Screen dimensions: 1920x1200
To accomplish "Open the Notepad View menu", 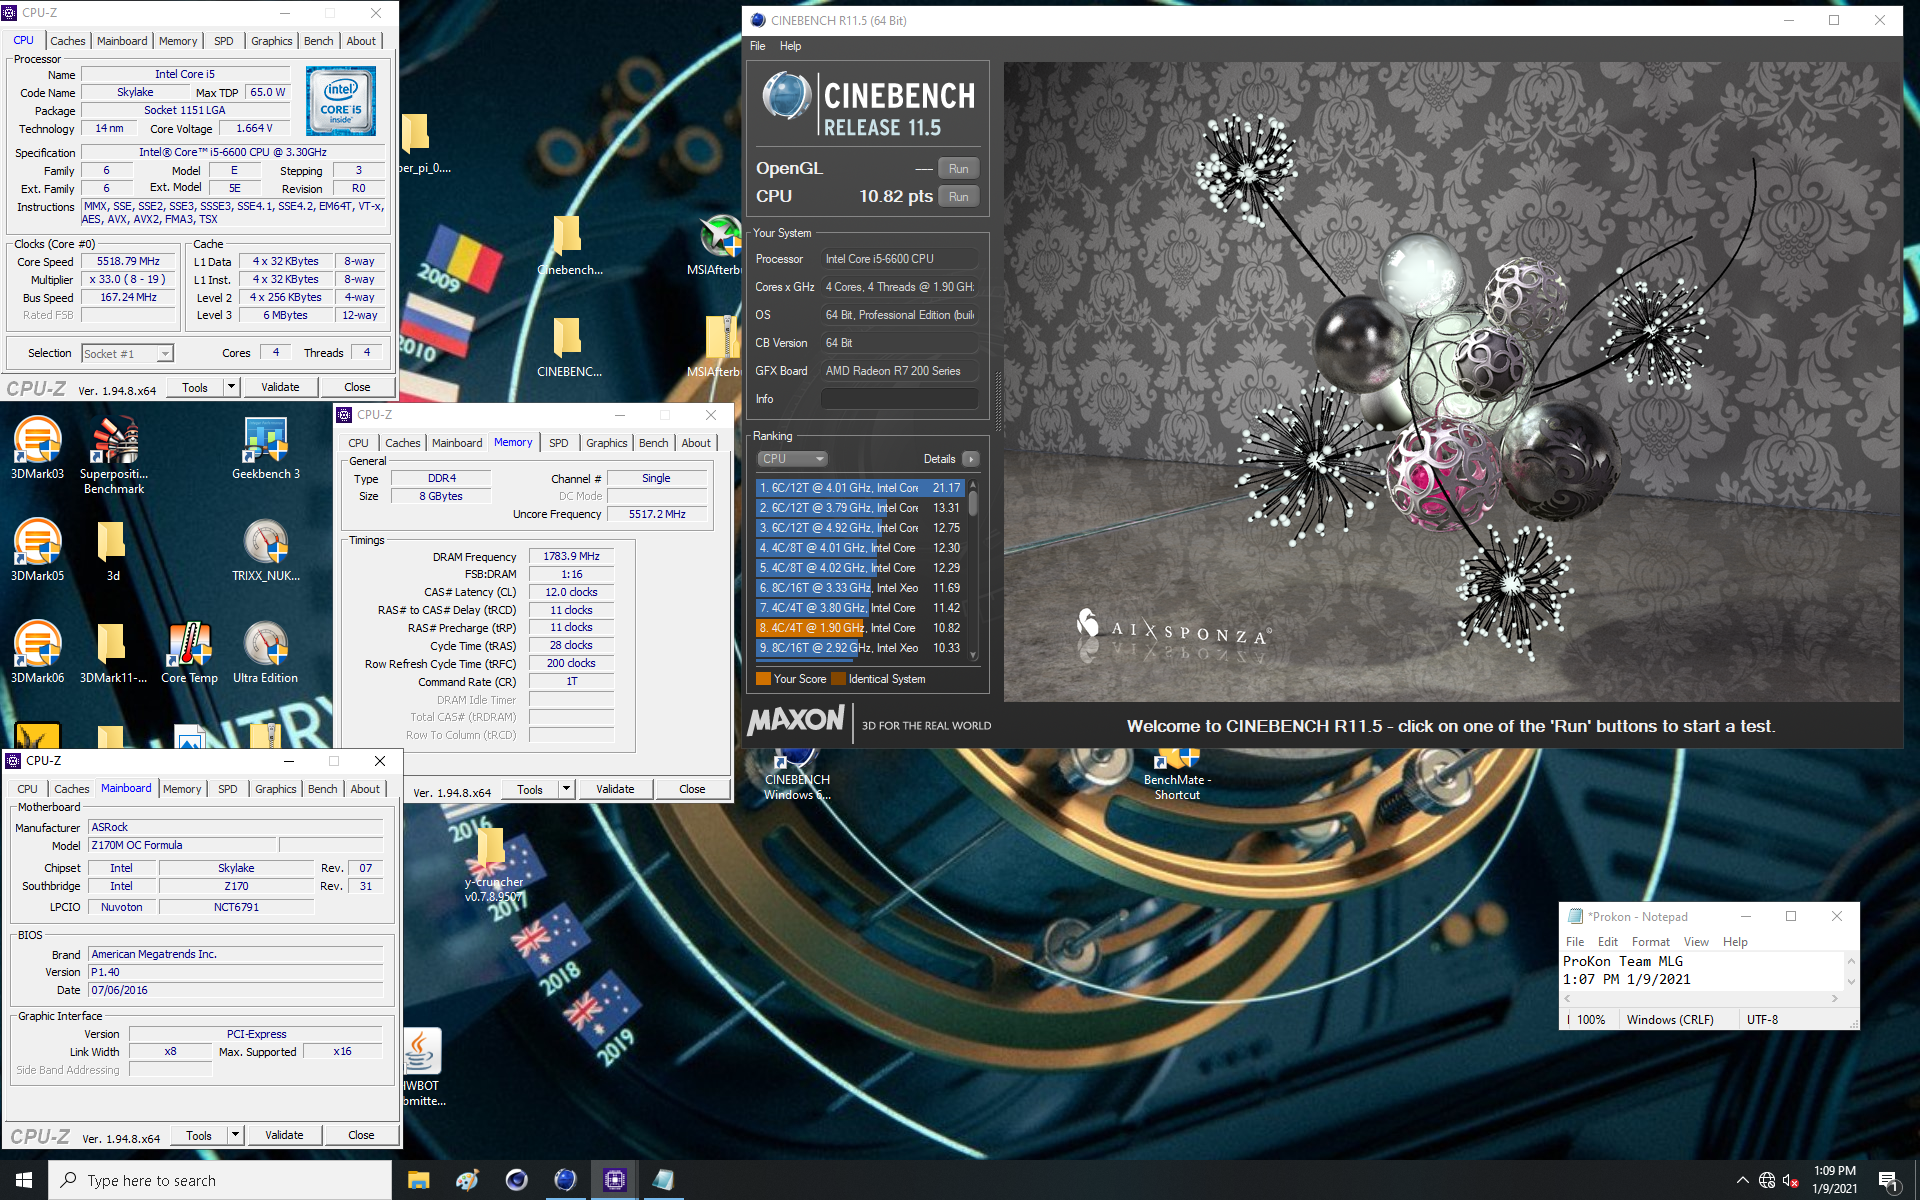I will 1696,942.
